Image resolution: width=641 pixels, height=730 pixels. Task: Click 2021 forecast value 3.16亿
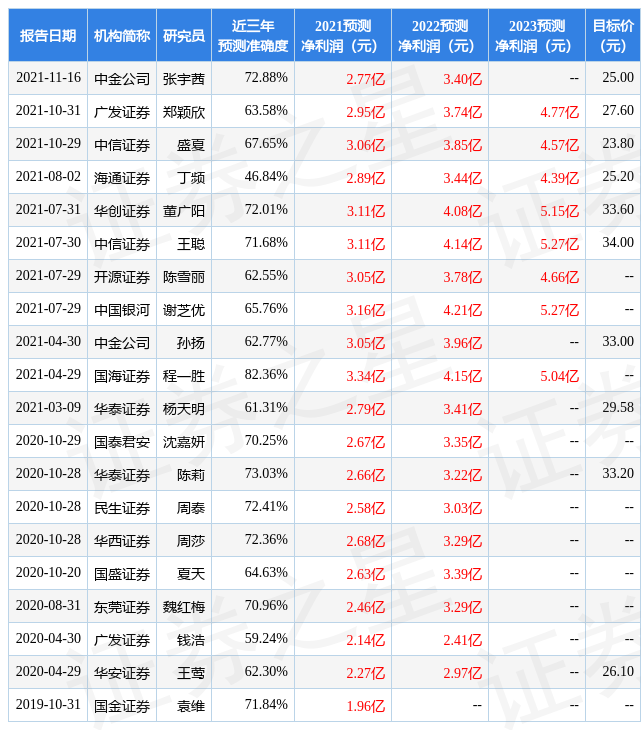(366, 311)
